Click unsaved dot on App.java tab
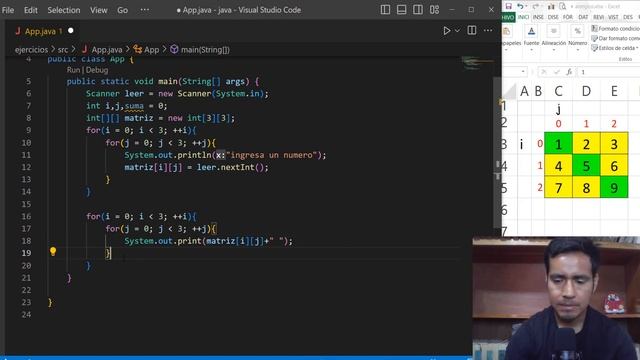This screenshot has height=360, width=640. coord(71,31)
